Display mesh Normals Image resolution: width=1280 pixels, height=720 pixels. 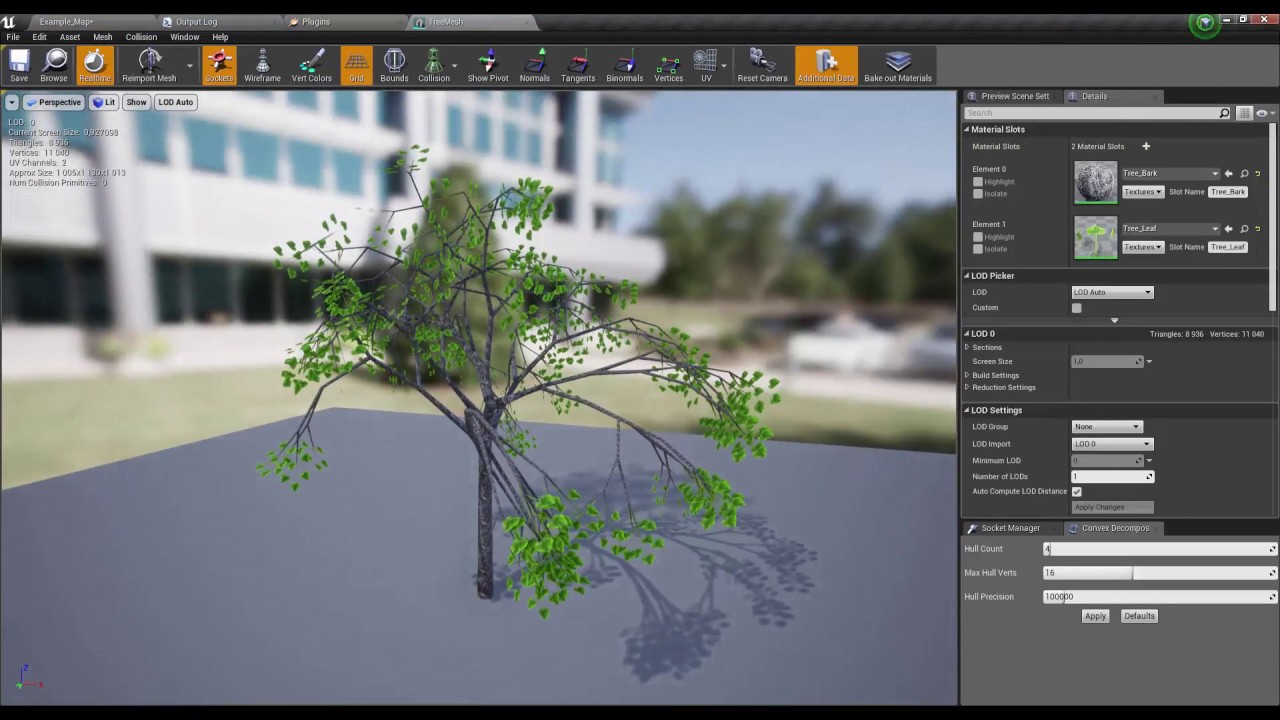tap(534, 66)
